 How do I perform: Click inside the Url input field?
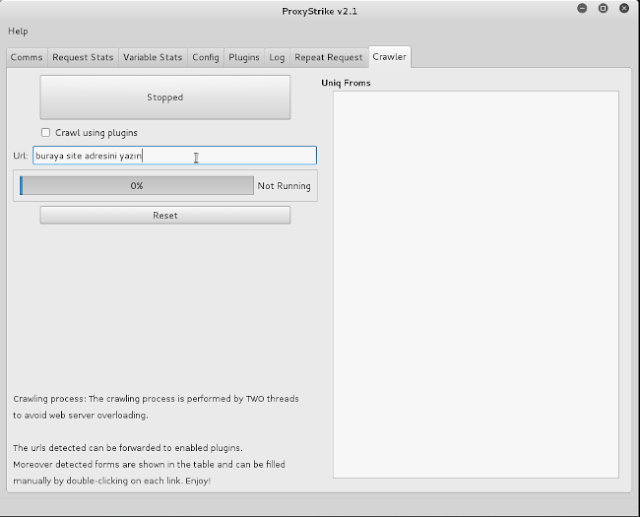[175, 155]
